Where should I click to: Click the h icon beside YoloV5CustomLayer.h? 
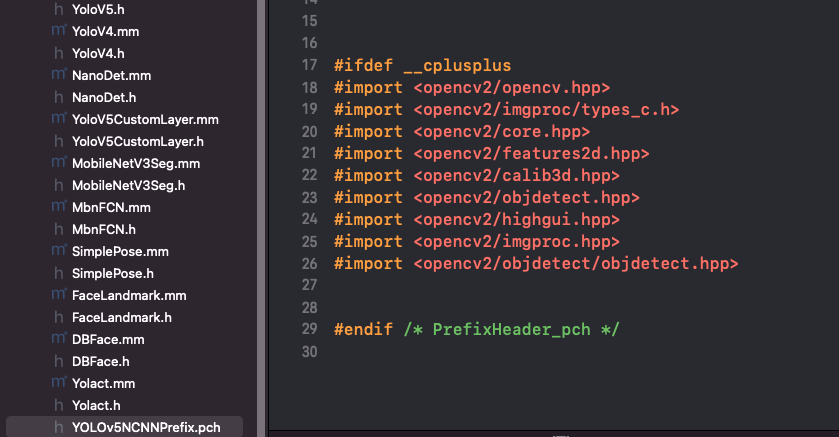pyautogui.click(x=59, y=141)
